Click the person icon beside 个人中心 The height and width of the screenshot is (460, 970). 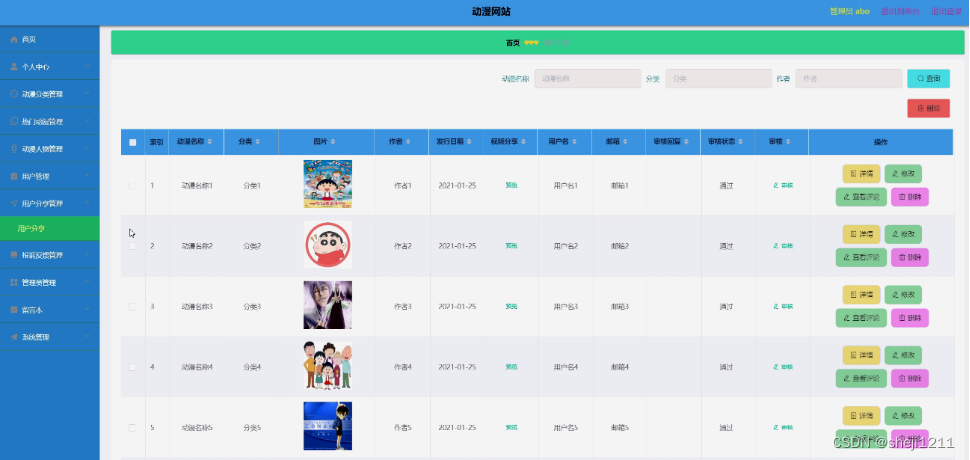click(x=14, y=67)
